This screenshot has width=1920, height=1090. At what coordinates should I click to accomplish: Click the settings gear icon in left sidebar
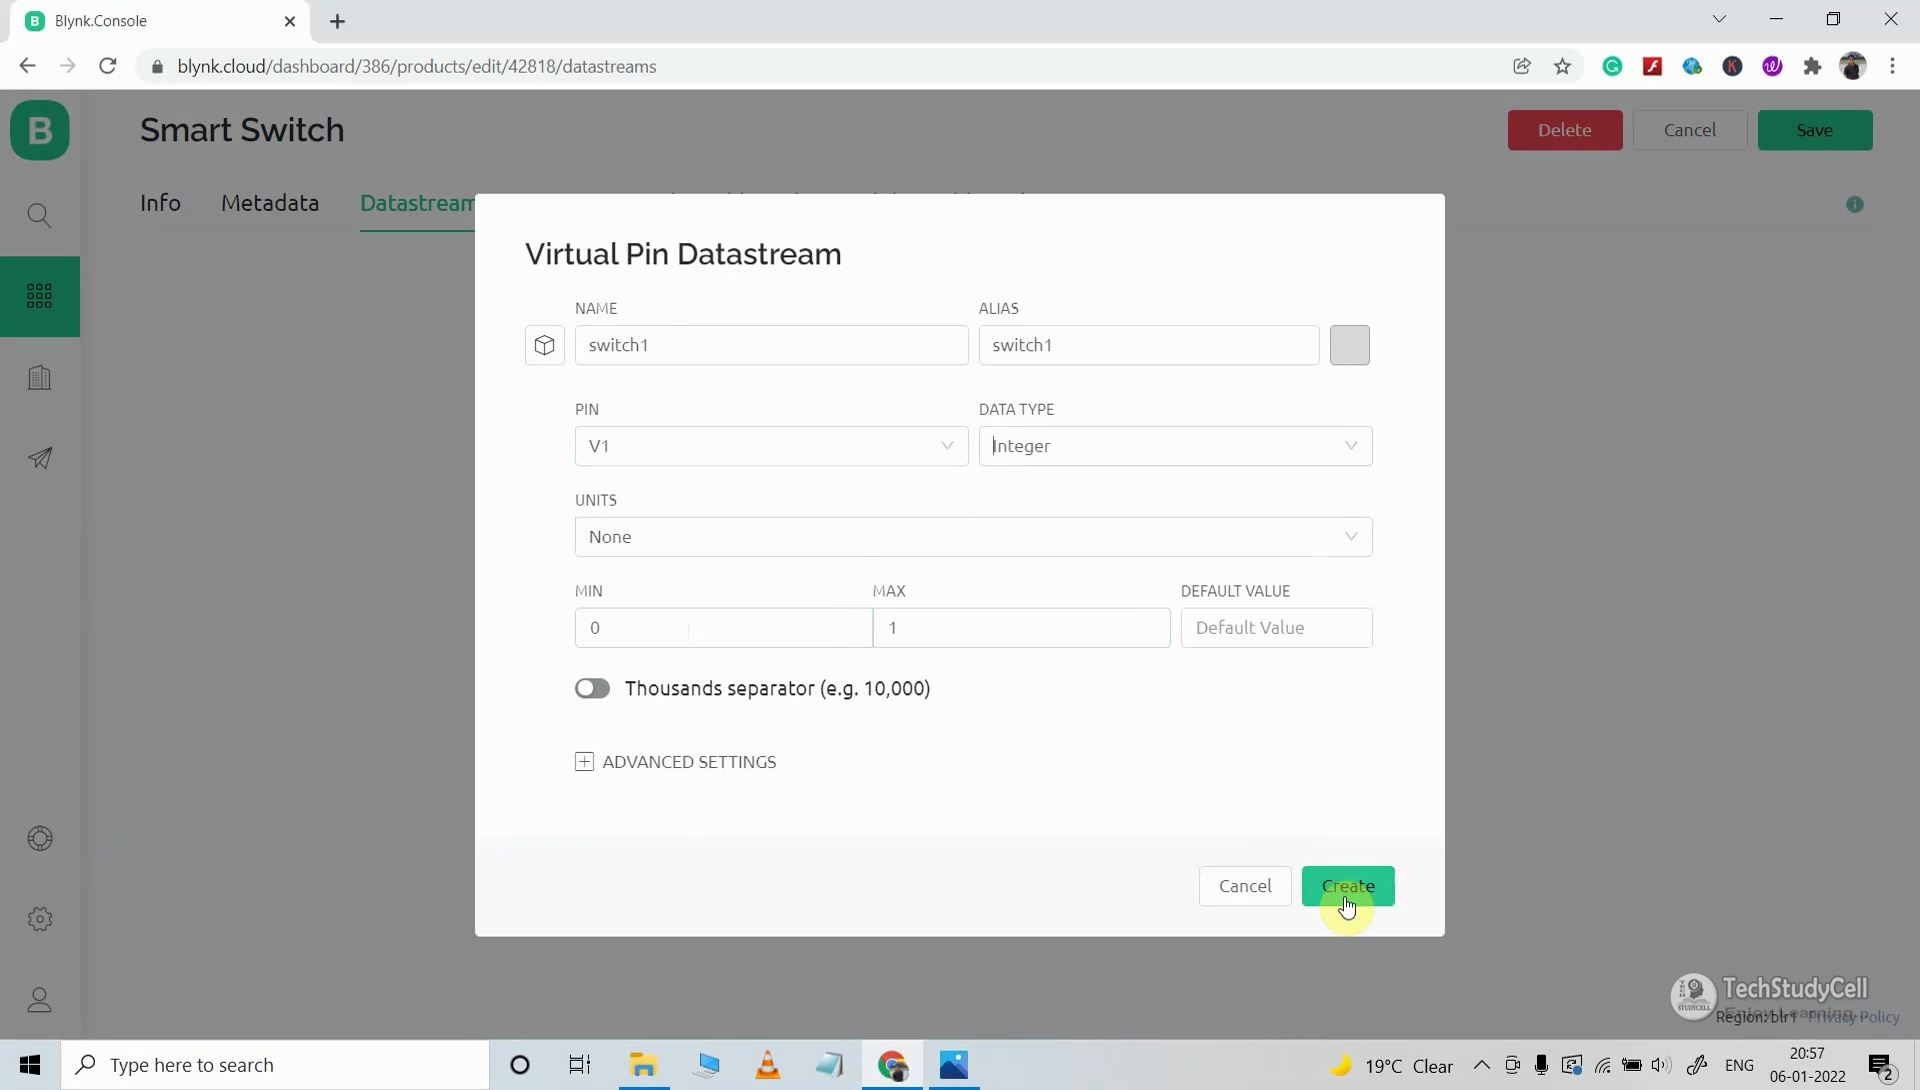[40, 919]
